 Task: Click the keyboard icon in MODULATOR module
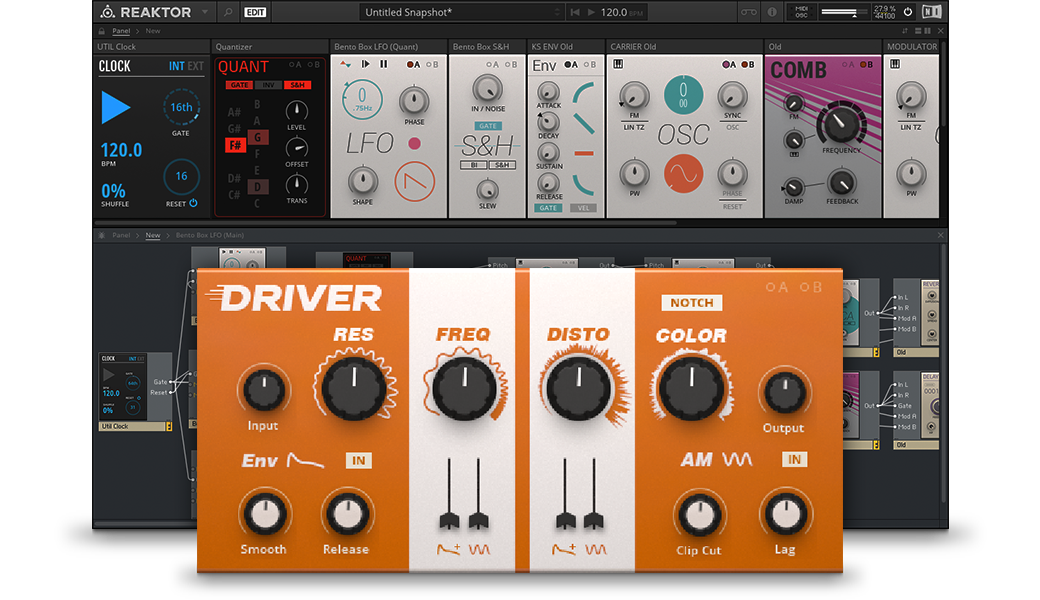[895, 64]
